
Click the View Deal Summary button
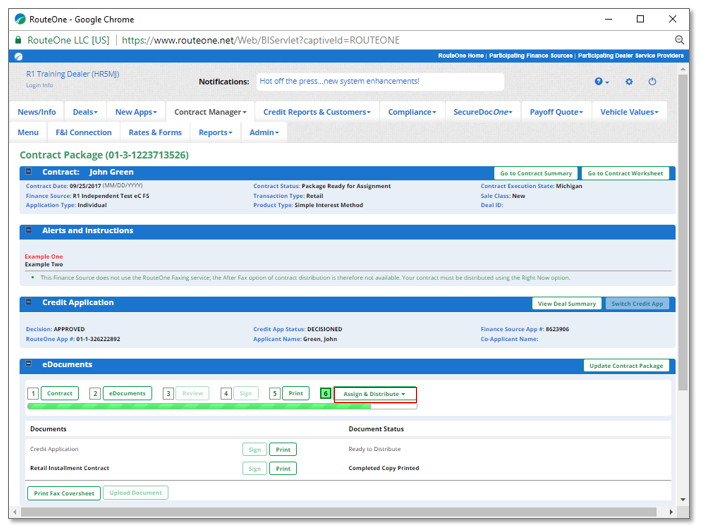point(567,303)
